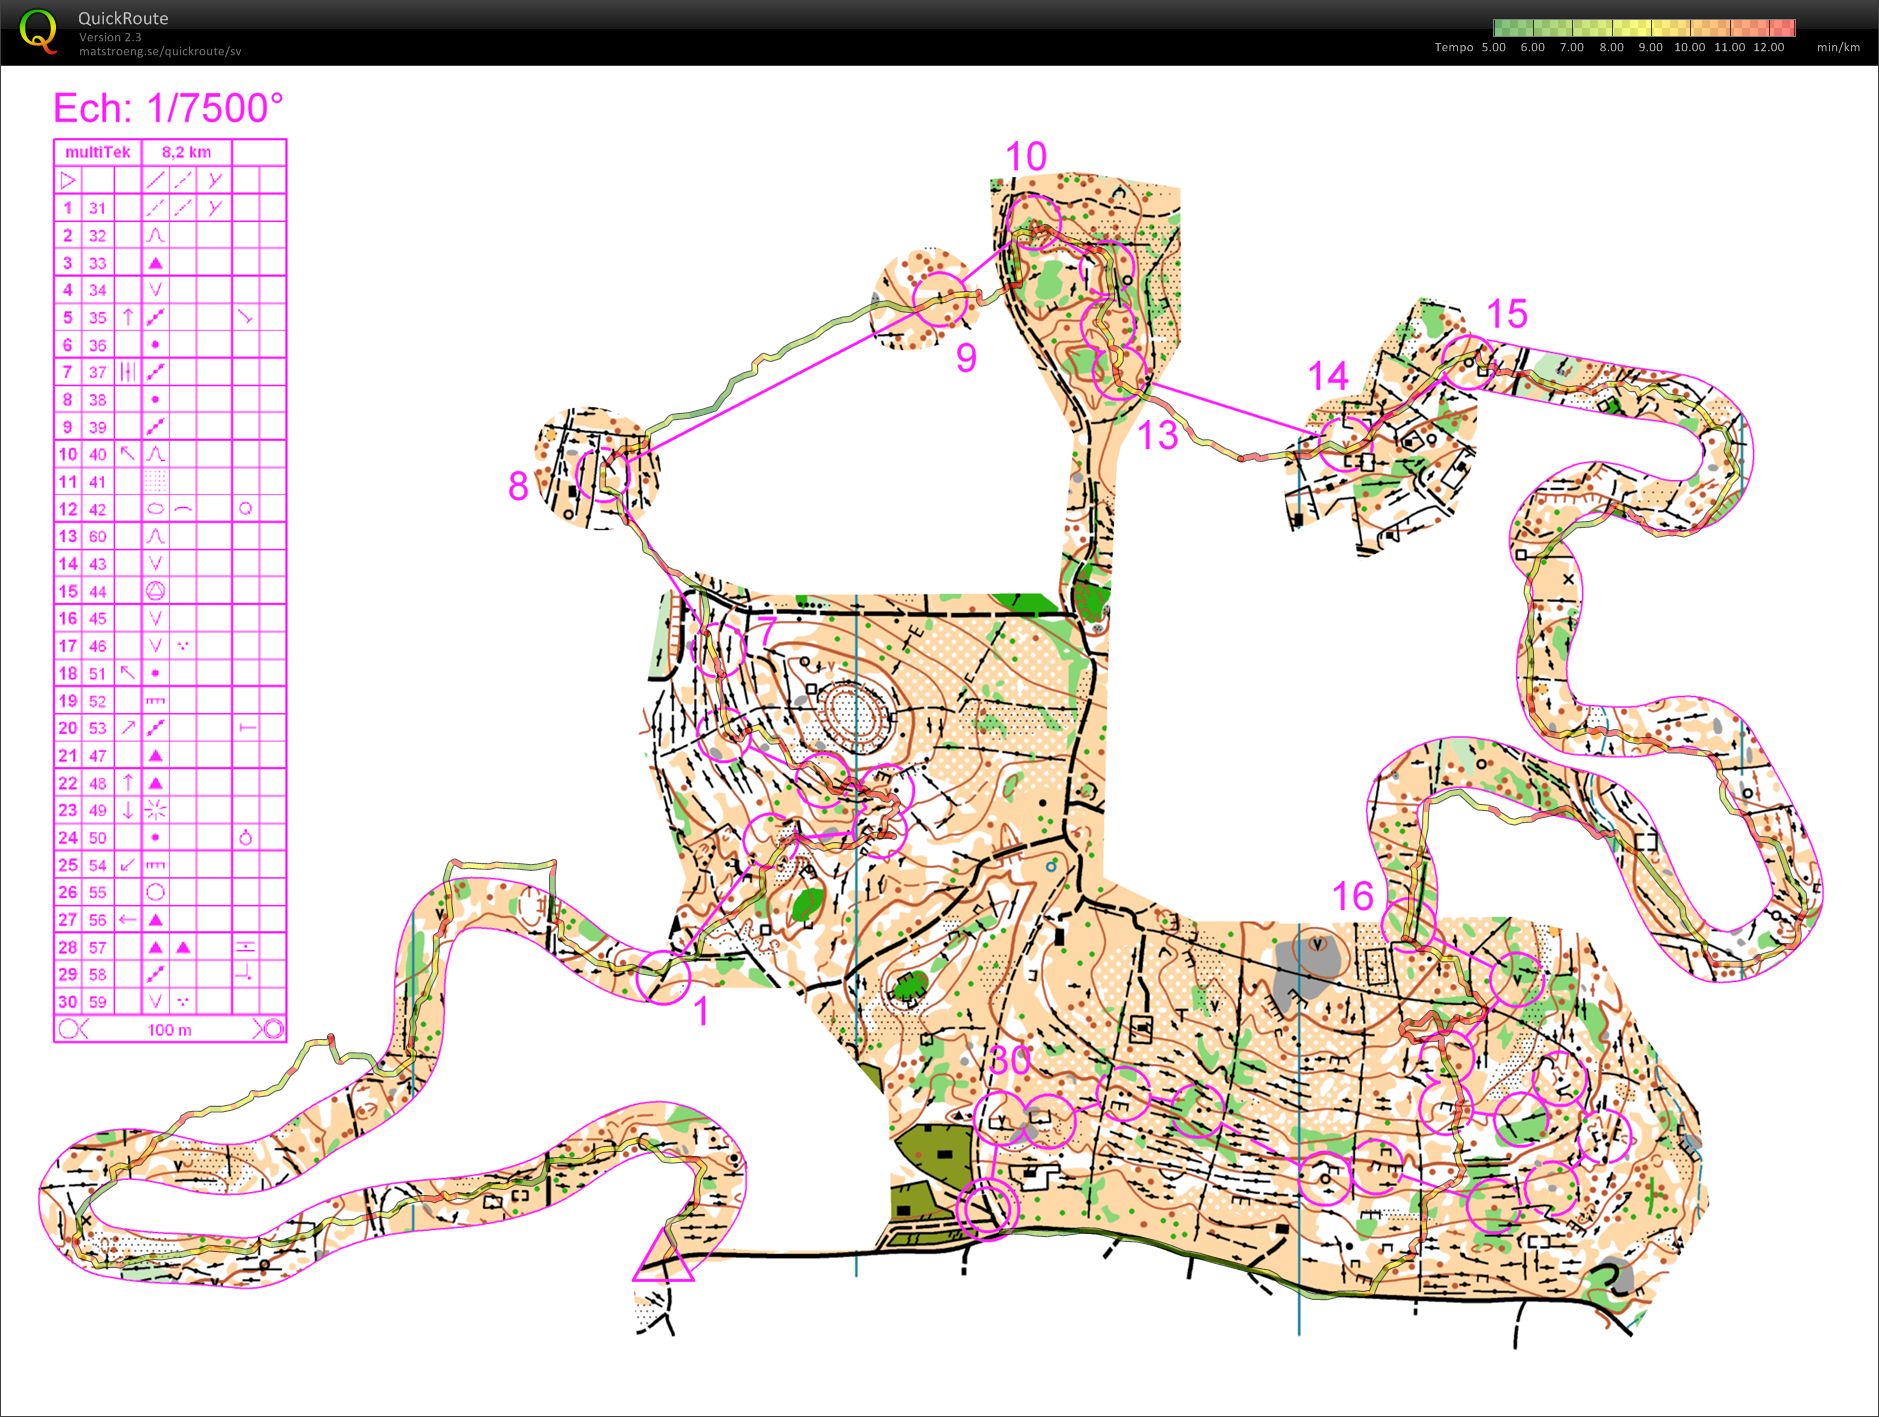Viewport: 1879px width, 1417px height.
Task: Click control code 37 in the table
Action: [97, 372]
